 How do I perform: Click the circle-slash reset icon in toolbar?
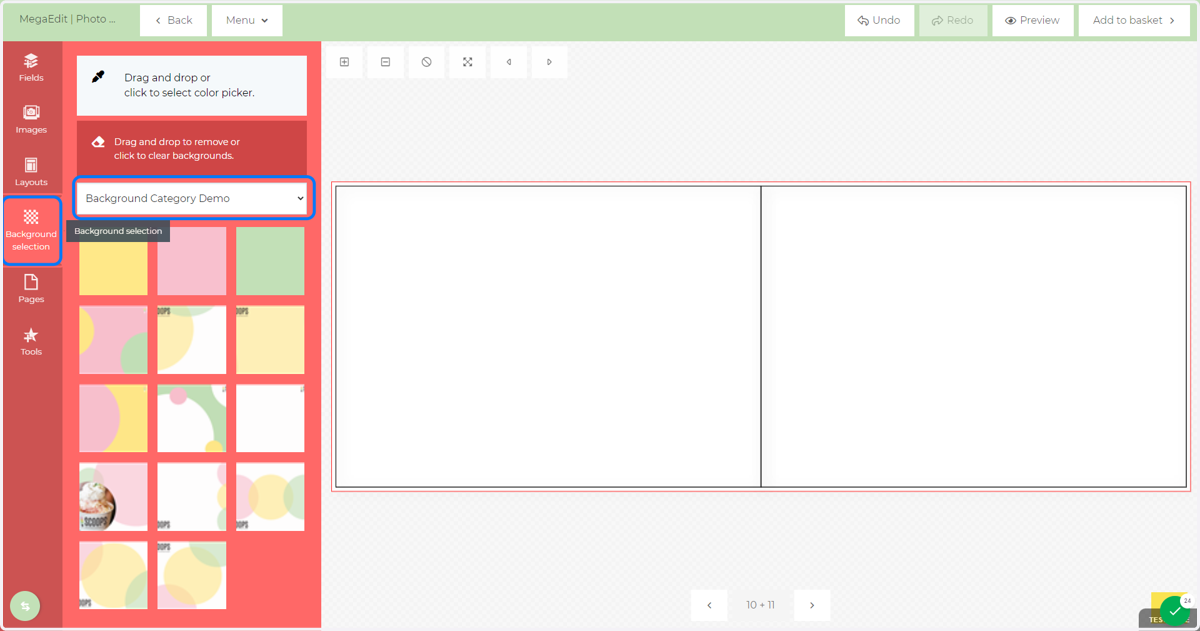pos(426,62)
